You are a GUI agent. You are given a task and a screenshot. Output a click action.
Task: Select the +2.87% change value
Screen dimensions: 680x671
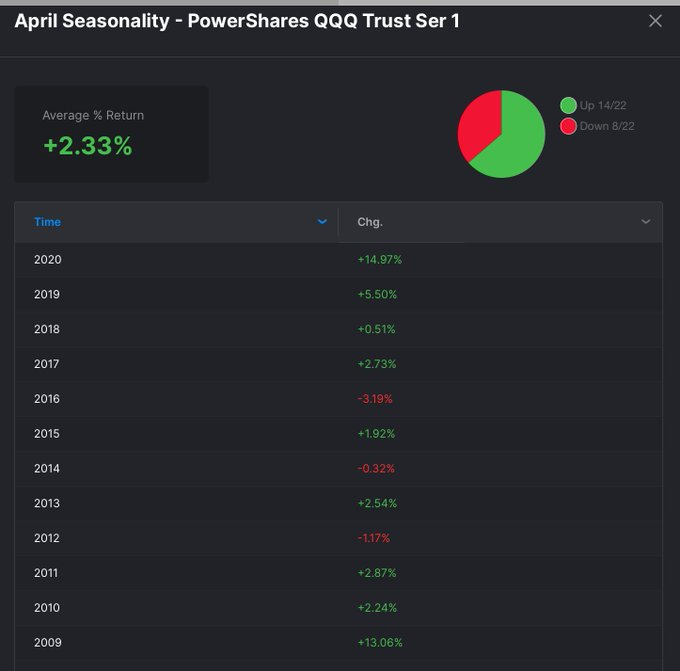click(376, 573)
